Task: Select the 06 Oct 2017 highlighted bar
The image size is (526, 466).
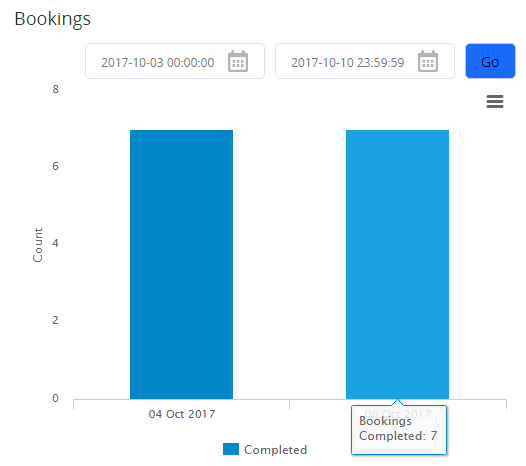Action: point(398,264)
